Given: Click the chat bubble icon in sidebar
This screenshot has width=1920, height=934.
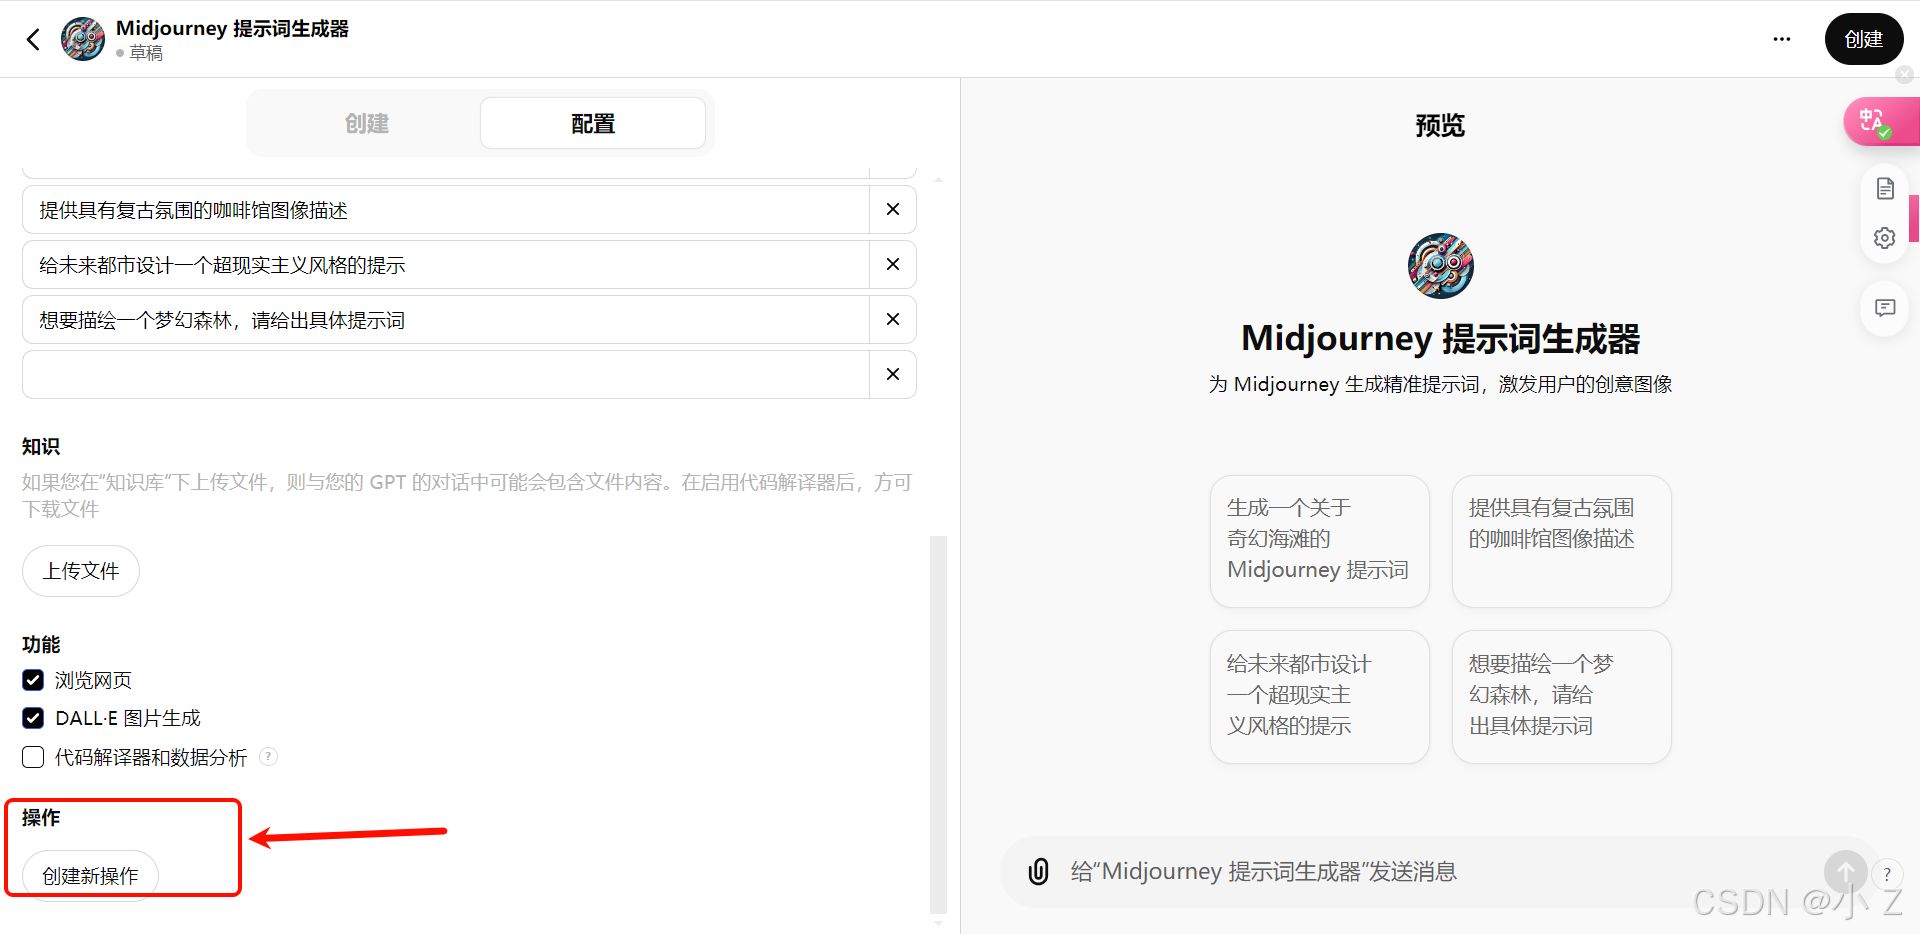Looking at the screenshot, I should coord(1885,308).
